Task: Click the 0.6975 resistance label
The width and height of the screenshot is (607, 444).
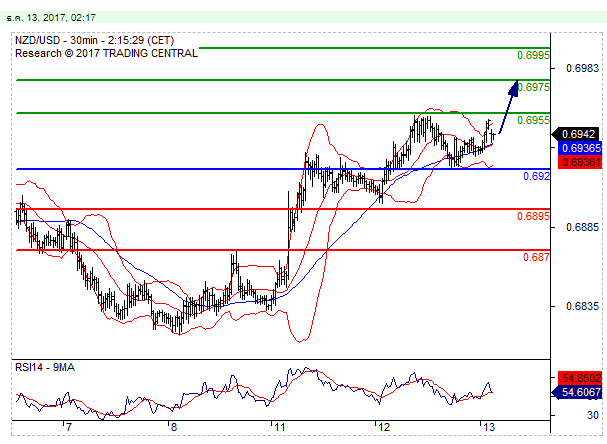Action: click(533, 87)
